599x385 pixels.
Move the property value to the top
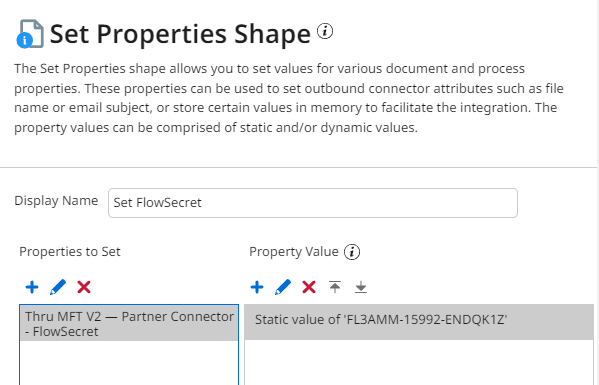click(335, 287)
